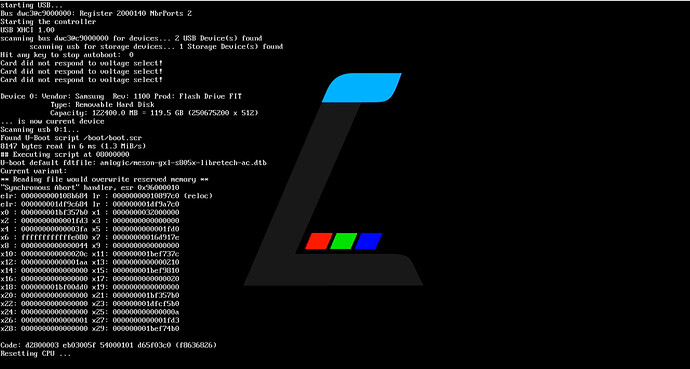Viewport: 690px width, 369px height.
Task: Click the dark gray L-shaped logo base
Action: [x=333, y=270]
